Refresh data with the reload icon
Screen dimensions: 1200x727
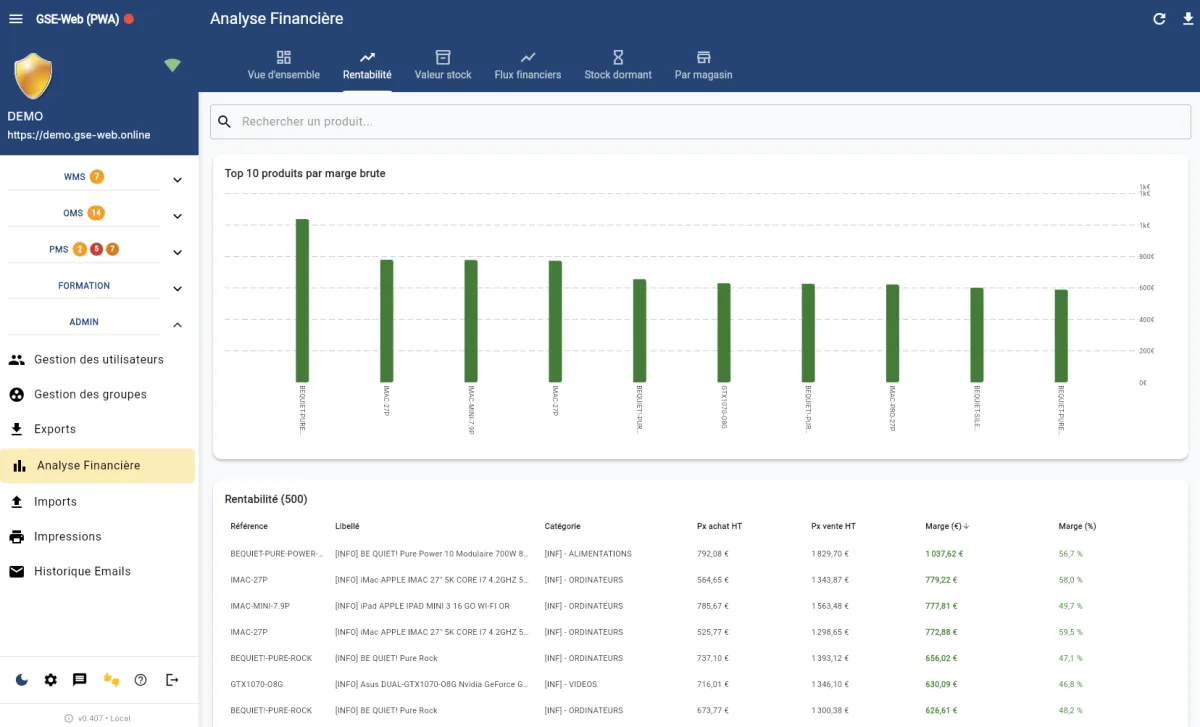tap(1159, 18)
